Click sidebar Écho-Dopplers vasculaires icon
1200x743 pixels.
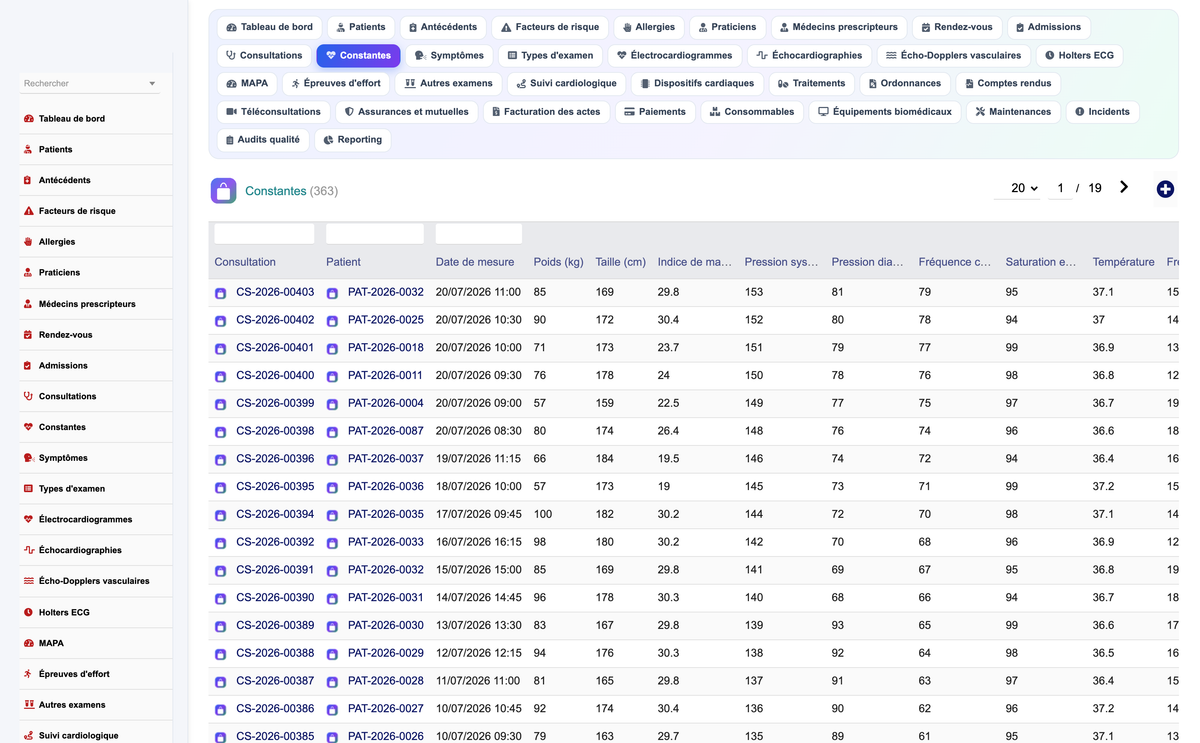[28, 581]
